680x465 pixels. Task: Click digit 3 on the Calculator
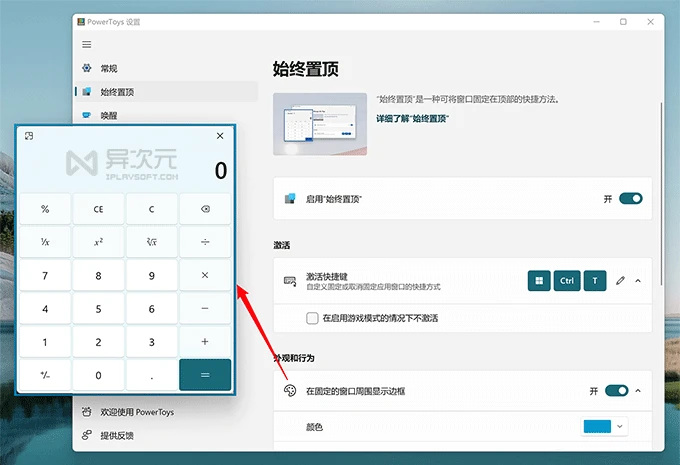[x=151, y=342]
